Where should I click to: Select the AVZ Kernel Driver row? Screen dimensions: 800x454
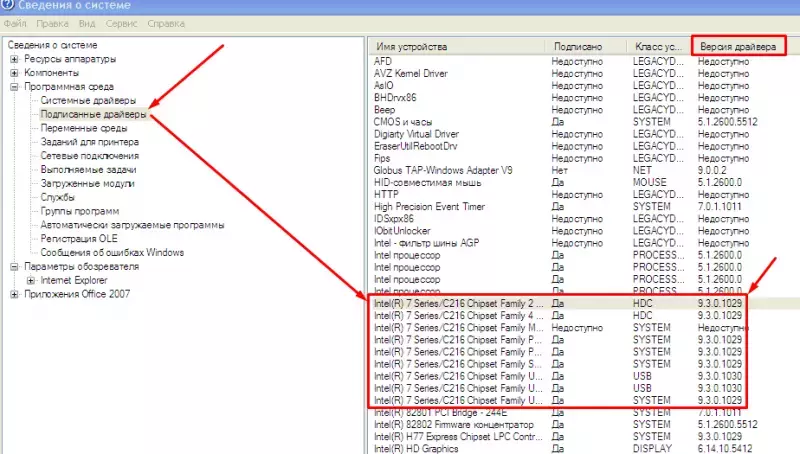[584, 73]
